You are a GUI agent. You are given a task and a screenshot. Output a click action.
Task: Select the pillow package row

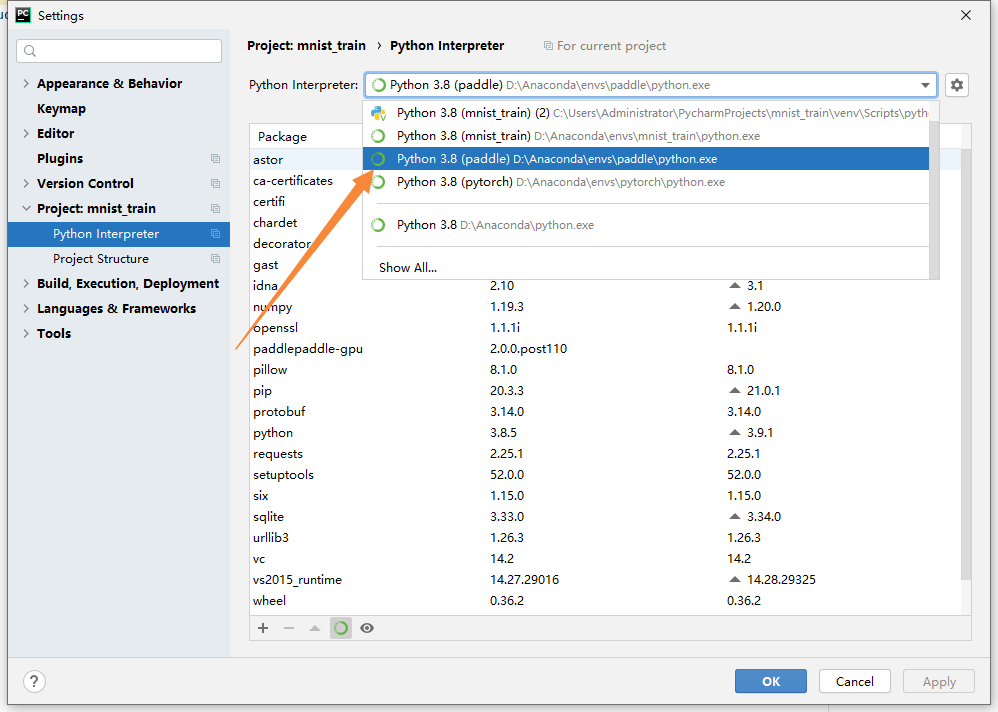click(x=605, y=370)
